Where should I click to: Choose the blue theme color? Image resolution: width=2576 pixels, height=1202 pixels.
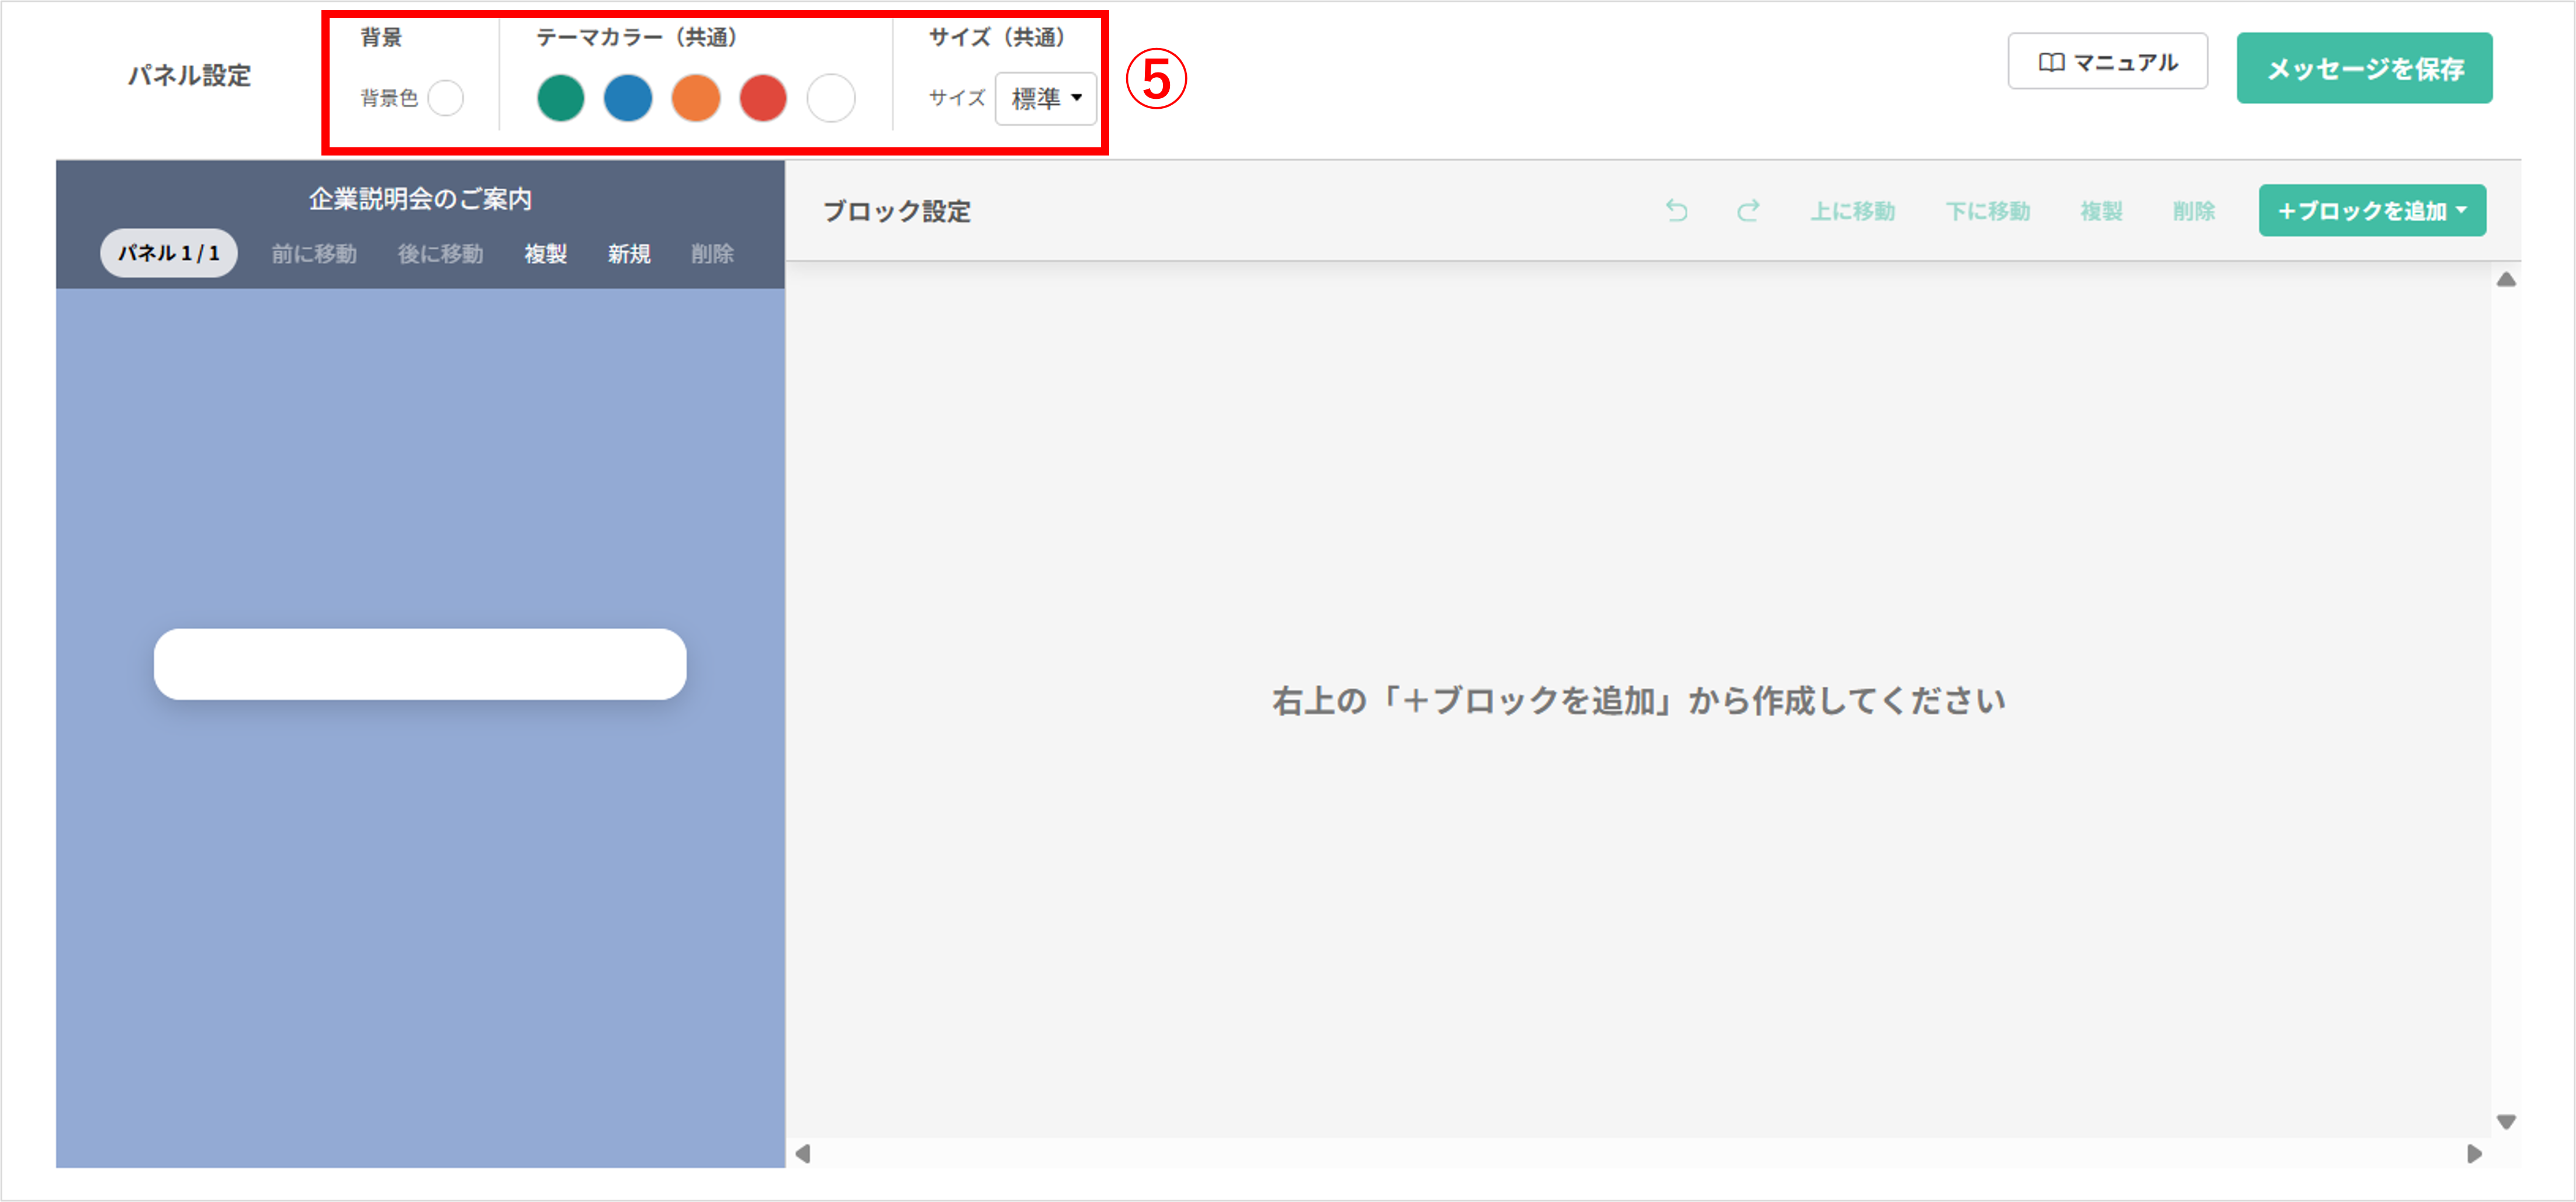tap(628, 98)
